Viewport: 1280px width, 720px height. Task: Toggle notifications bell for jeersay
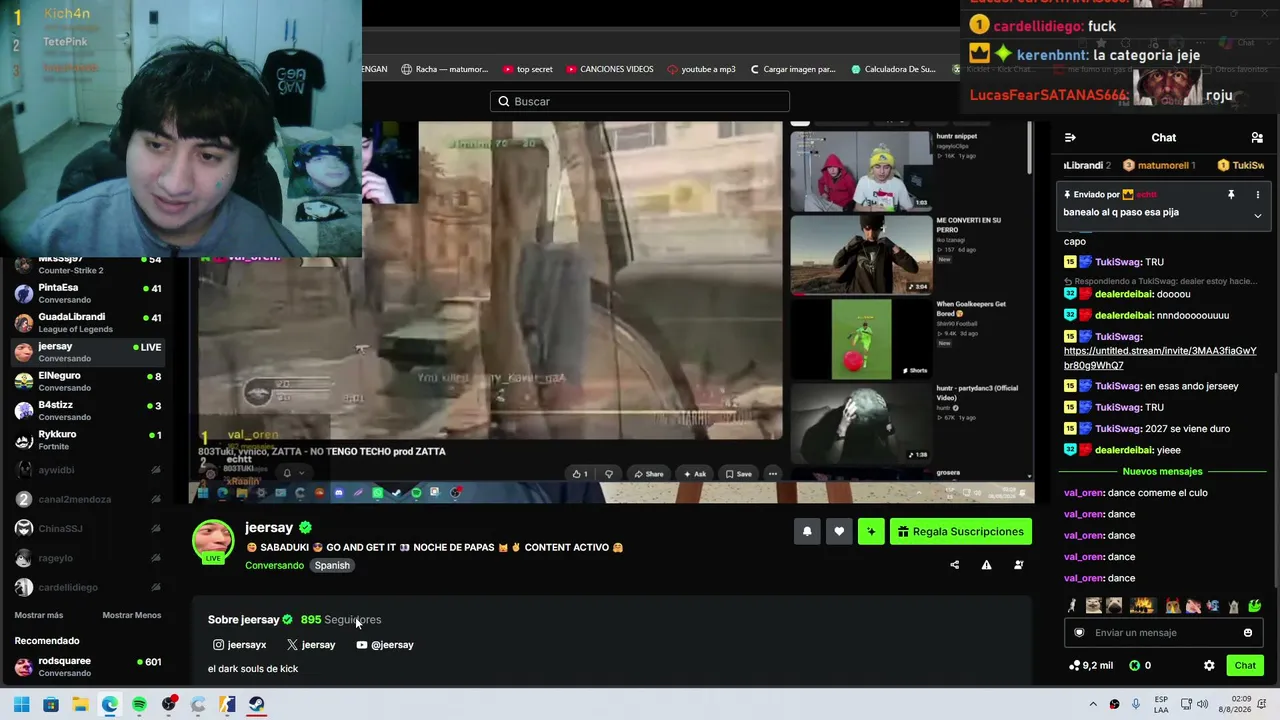coord(807,532)
